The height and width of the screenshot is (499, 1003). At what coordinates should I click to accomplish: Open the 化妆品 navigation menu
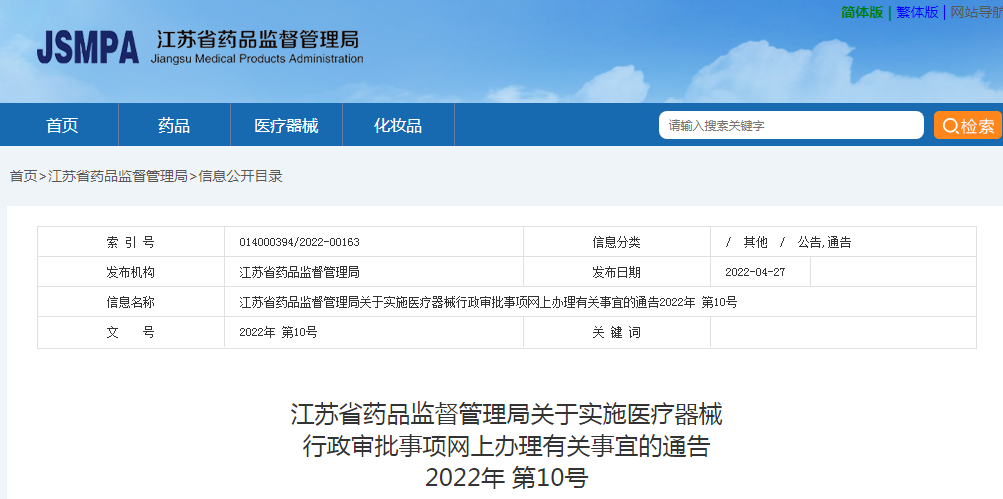(x=398, y=125)
